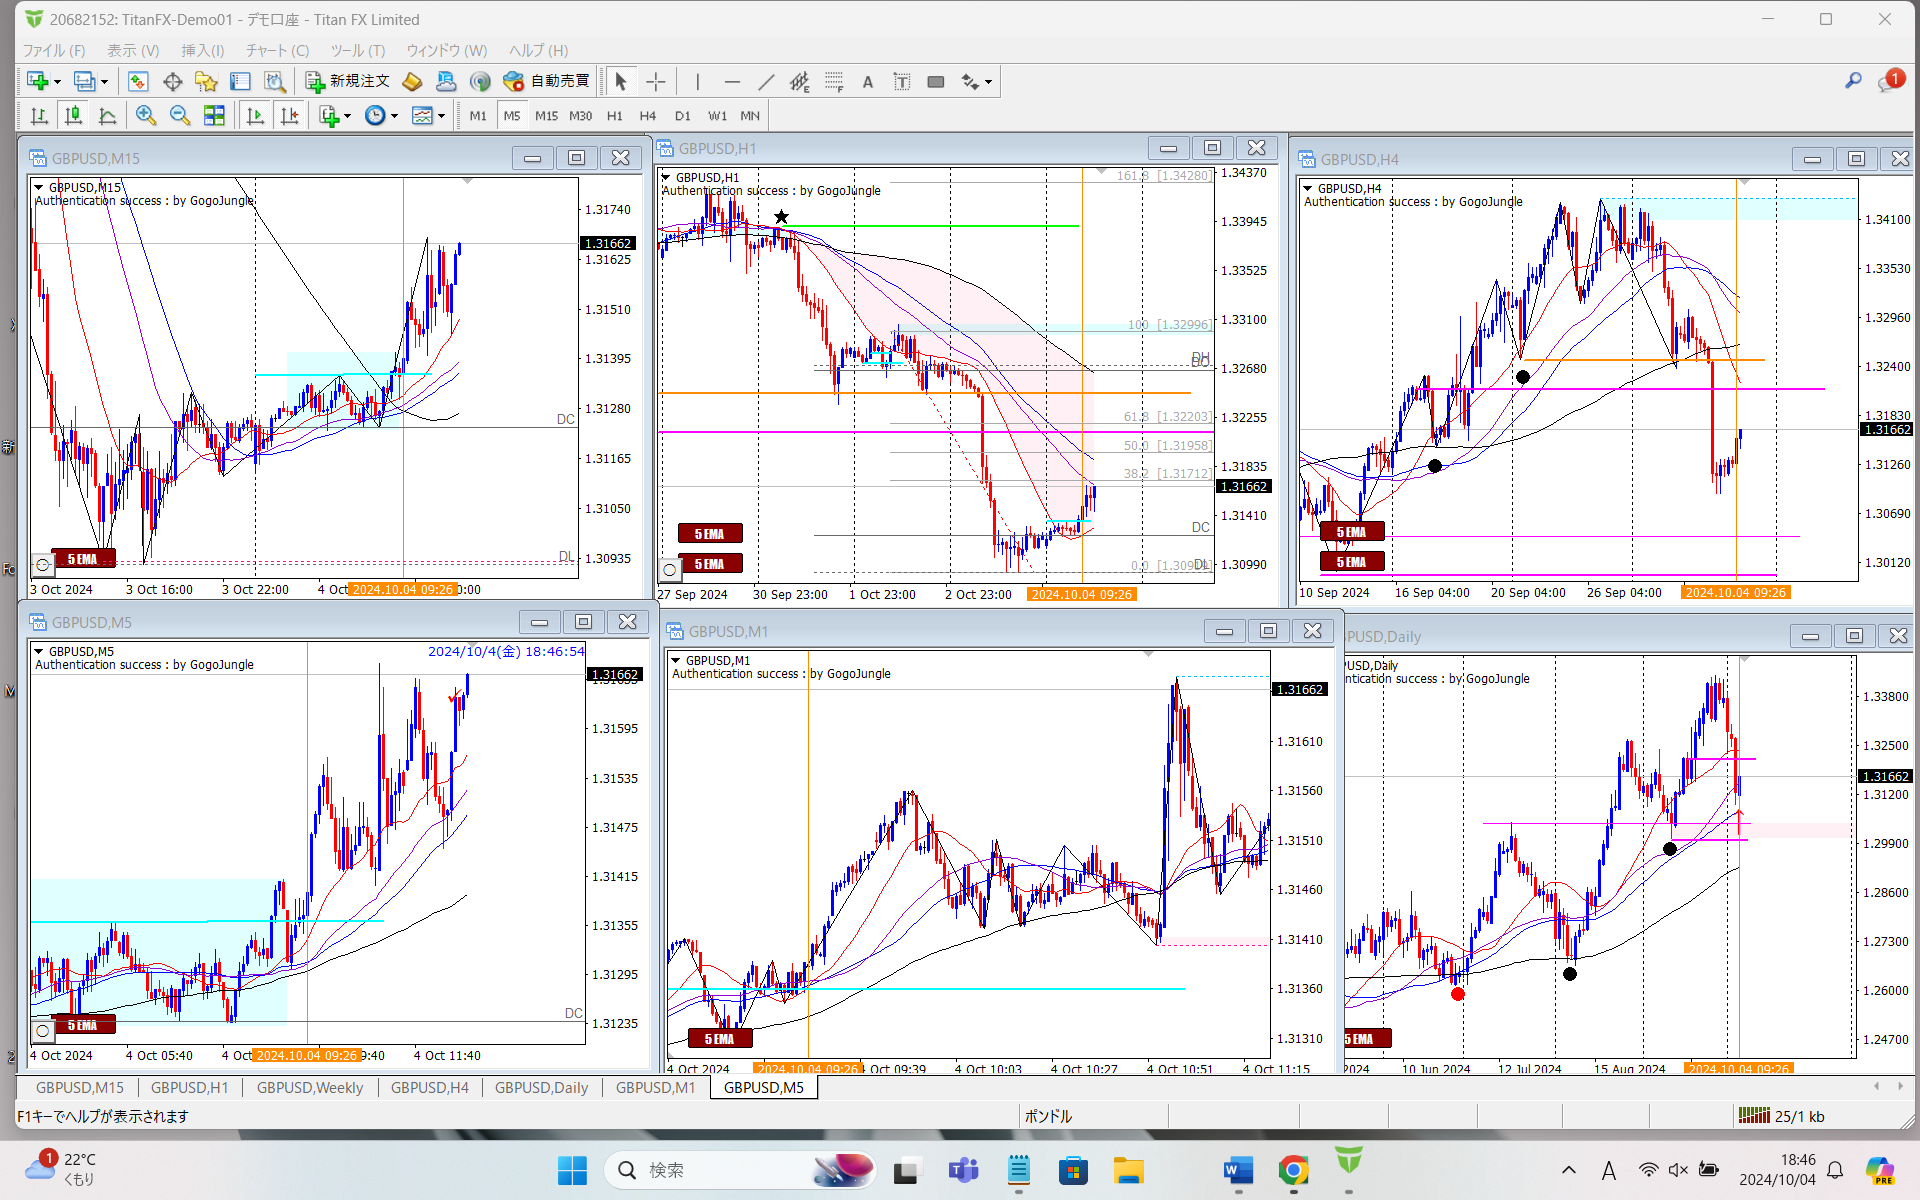Expand the indicators list dropdown arrow

tap(348, 116)
